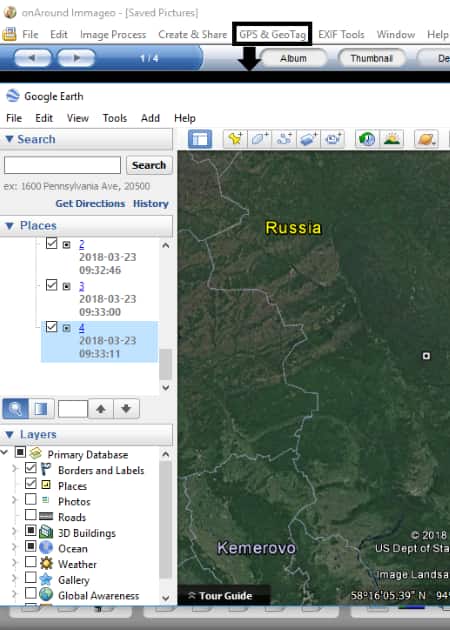Screen dimensions: 450x630
Task: Click the Ocean layer globe icon
Action: pyautogui.click(x=46, y=548)
